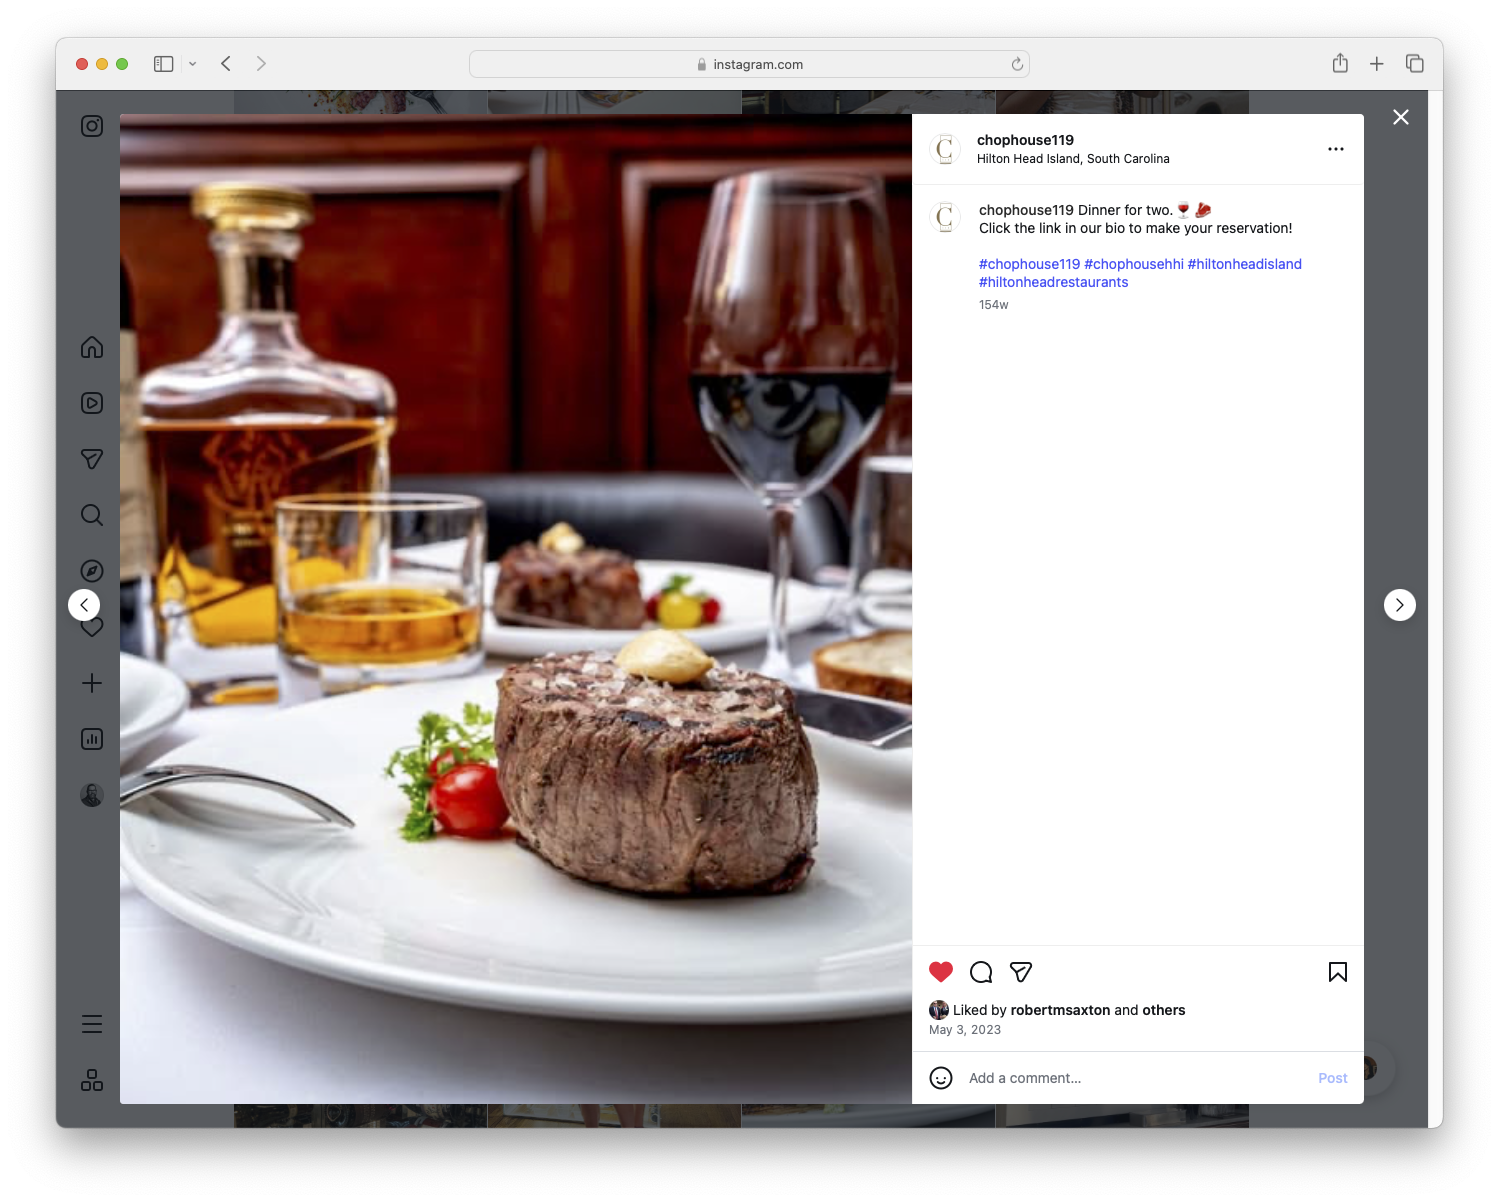Image resolution: width=1499 pixels, height=1202 pixels.
Task: Open the three-dot post options menu
Action: coord(1336,149)
